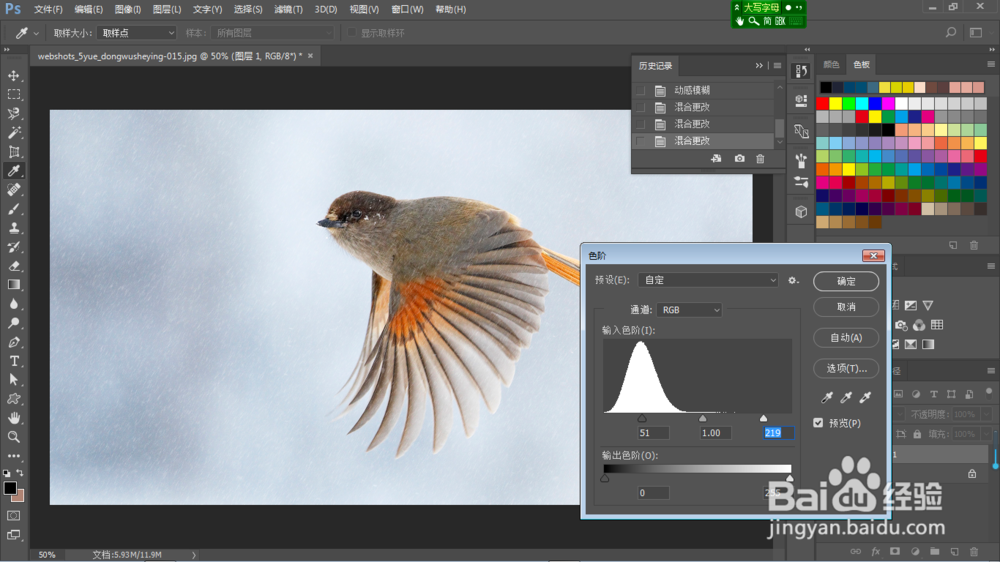The image size is (1000, 562).
Task: Open the 图层(L) menu
Action: click(167, 10)
